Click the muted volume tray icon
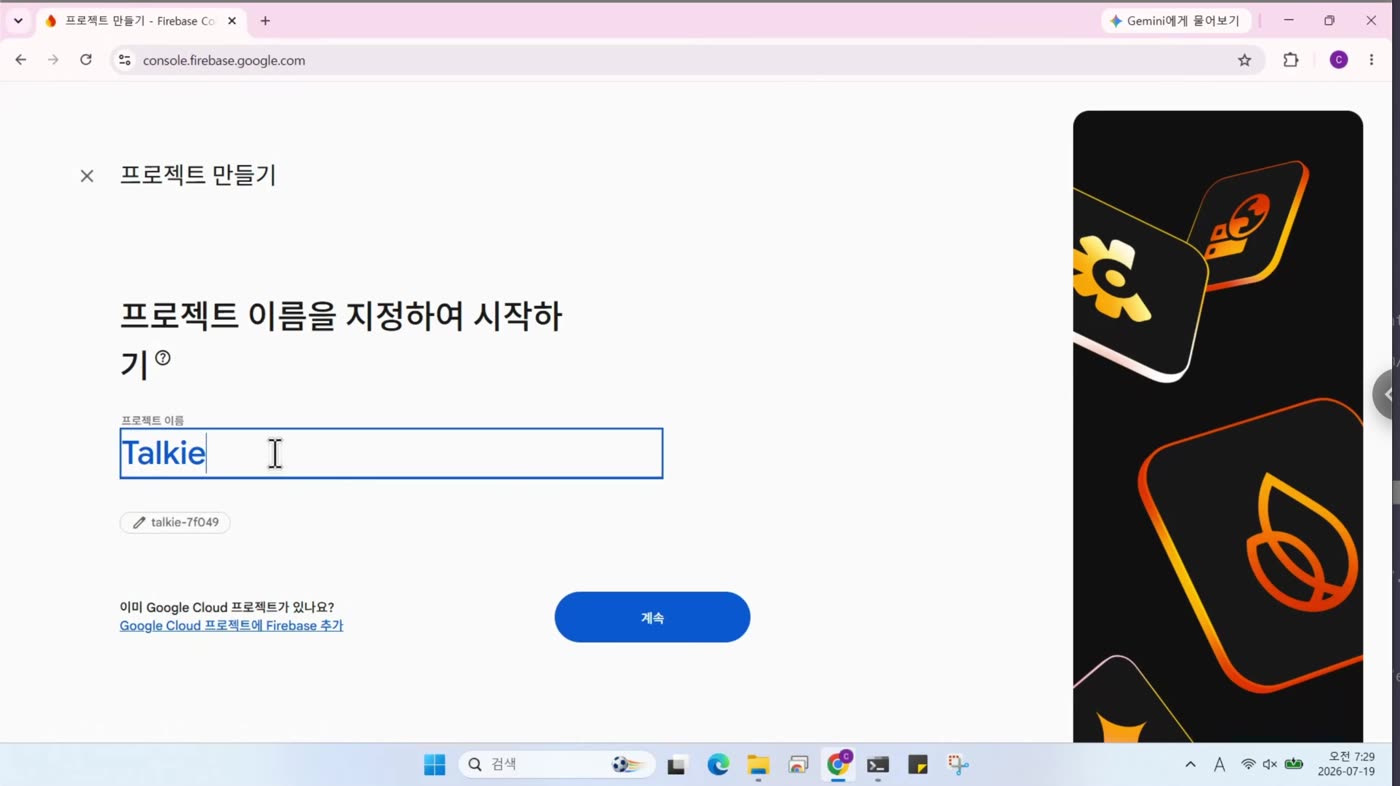Viewport: 1400px width, 786px height. tap(1270, 765)
